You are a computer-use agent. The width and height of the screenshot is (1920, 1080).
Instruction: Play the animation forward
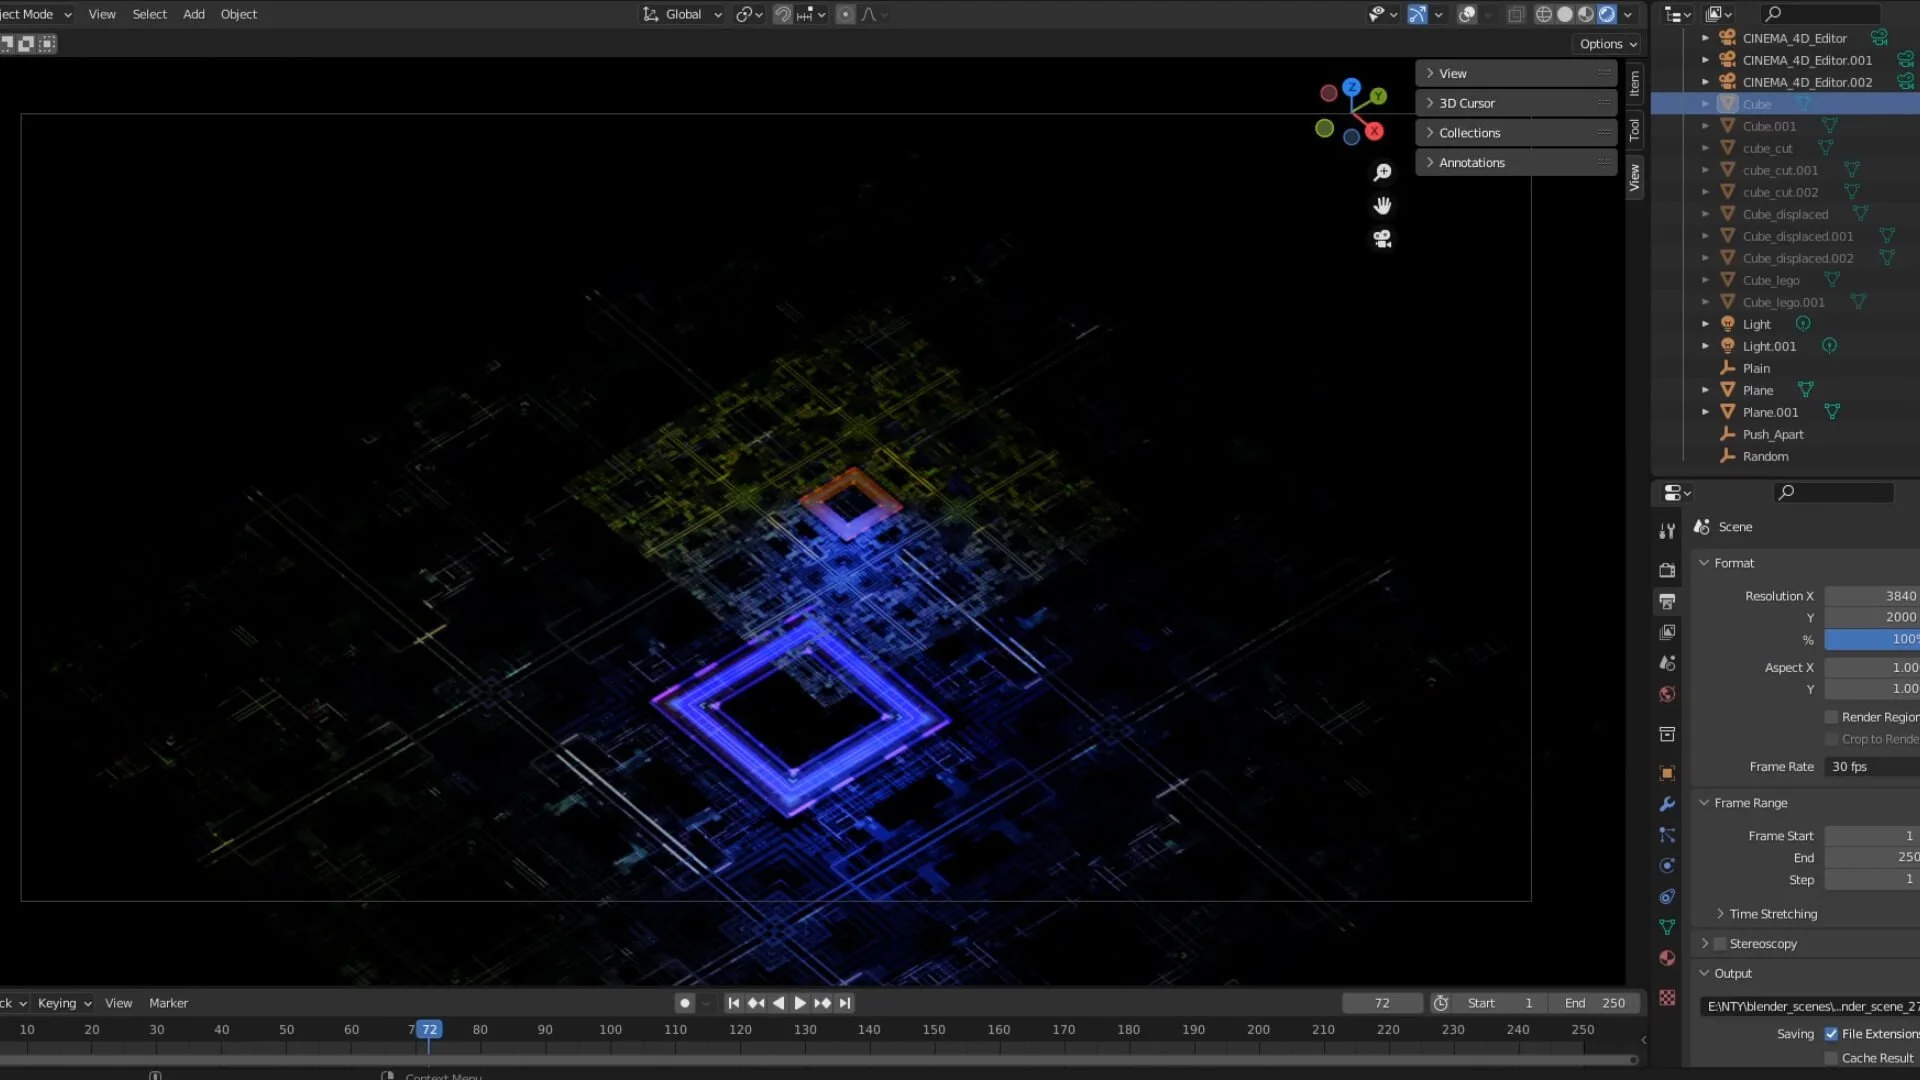800,1003
